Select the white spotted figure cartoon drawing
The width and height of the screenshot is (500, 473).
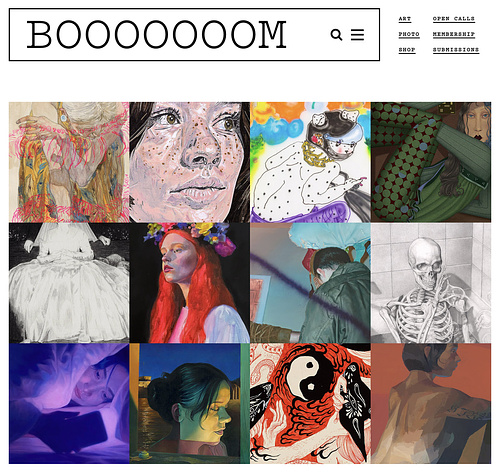310,162
